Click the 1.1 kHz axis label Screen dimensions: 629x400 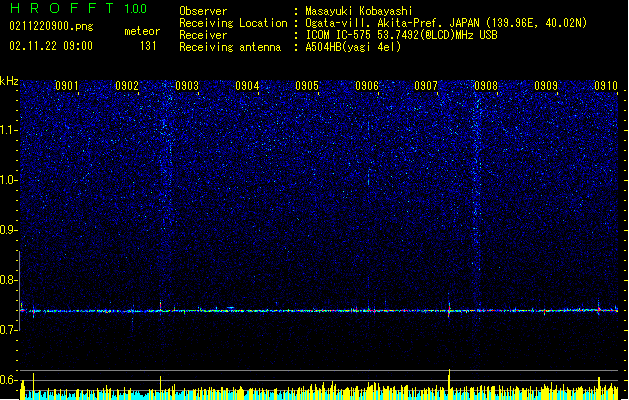click(9, 130)
